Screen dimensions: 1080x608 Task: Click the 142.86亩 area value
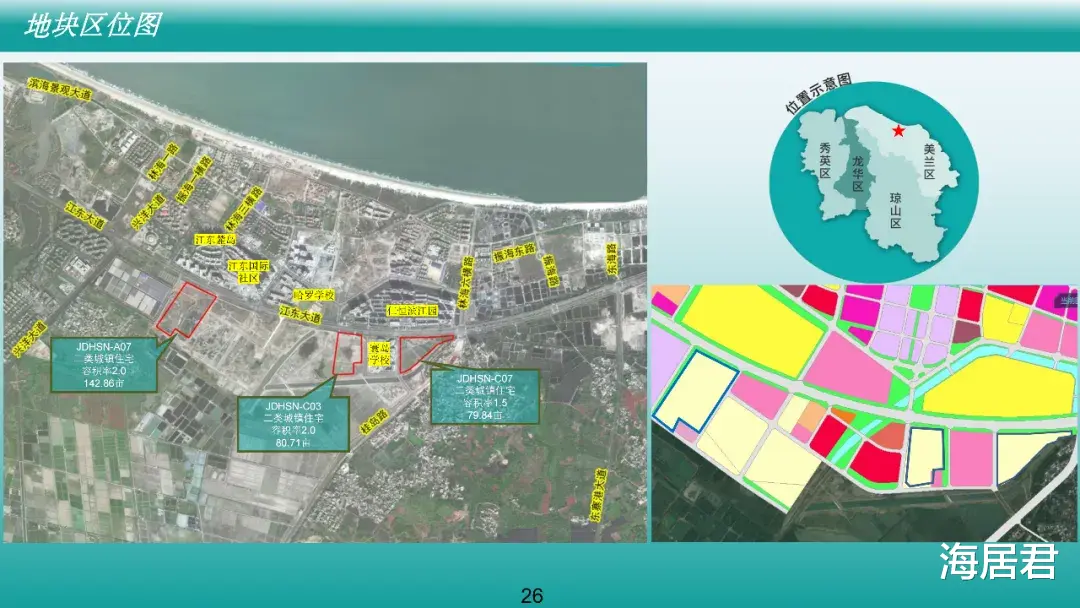pos(103,383)
